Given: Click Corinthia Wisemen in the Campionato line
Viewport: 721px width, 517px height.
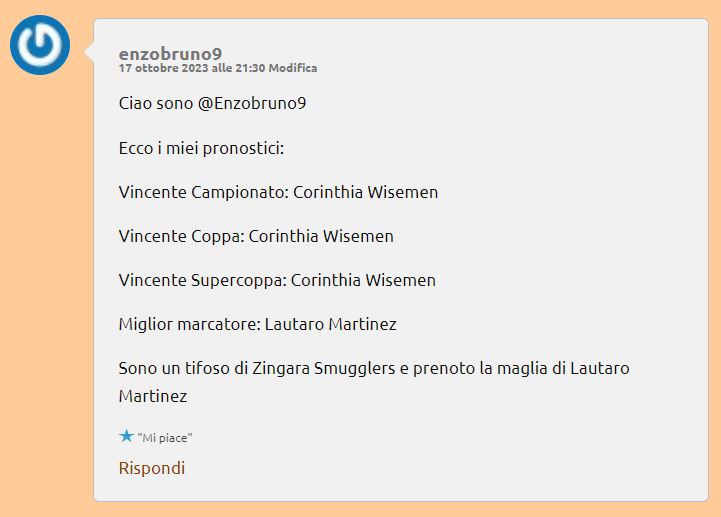Looking at the screenshot, I should point(365,192).
